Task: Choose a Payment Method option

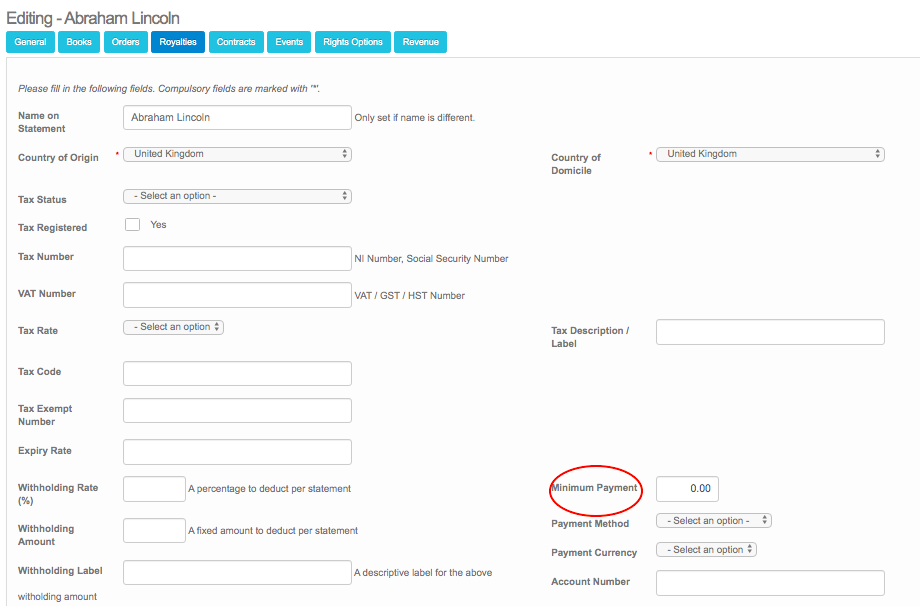Action: 713,521
